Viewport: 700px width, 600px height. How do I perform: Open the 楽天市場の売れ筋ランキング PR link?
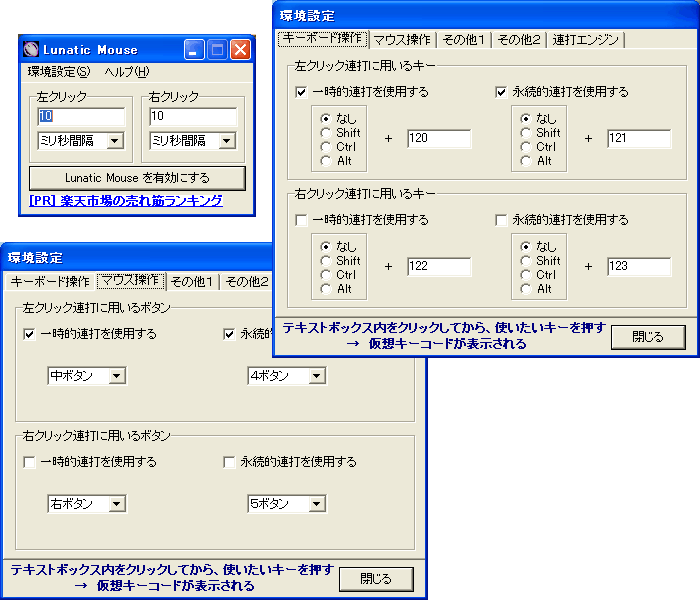(x=126, y=201)
